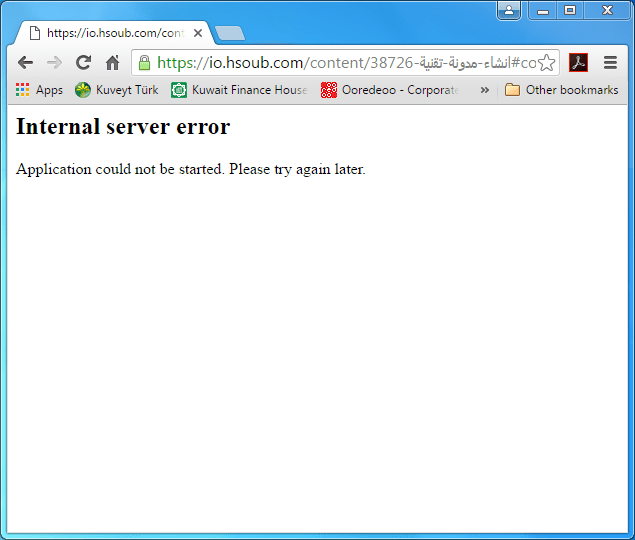Bookmark this page with the star
Screen dimensions: 635x540
coord(547,63)
